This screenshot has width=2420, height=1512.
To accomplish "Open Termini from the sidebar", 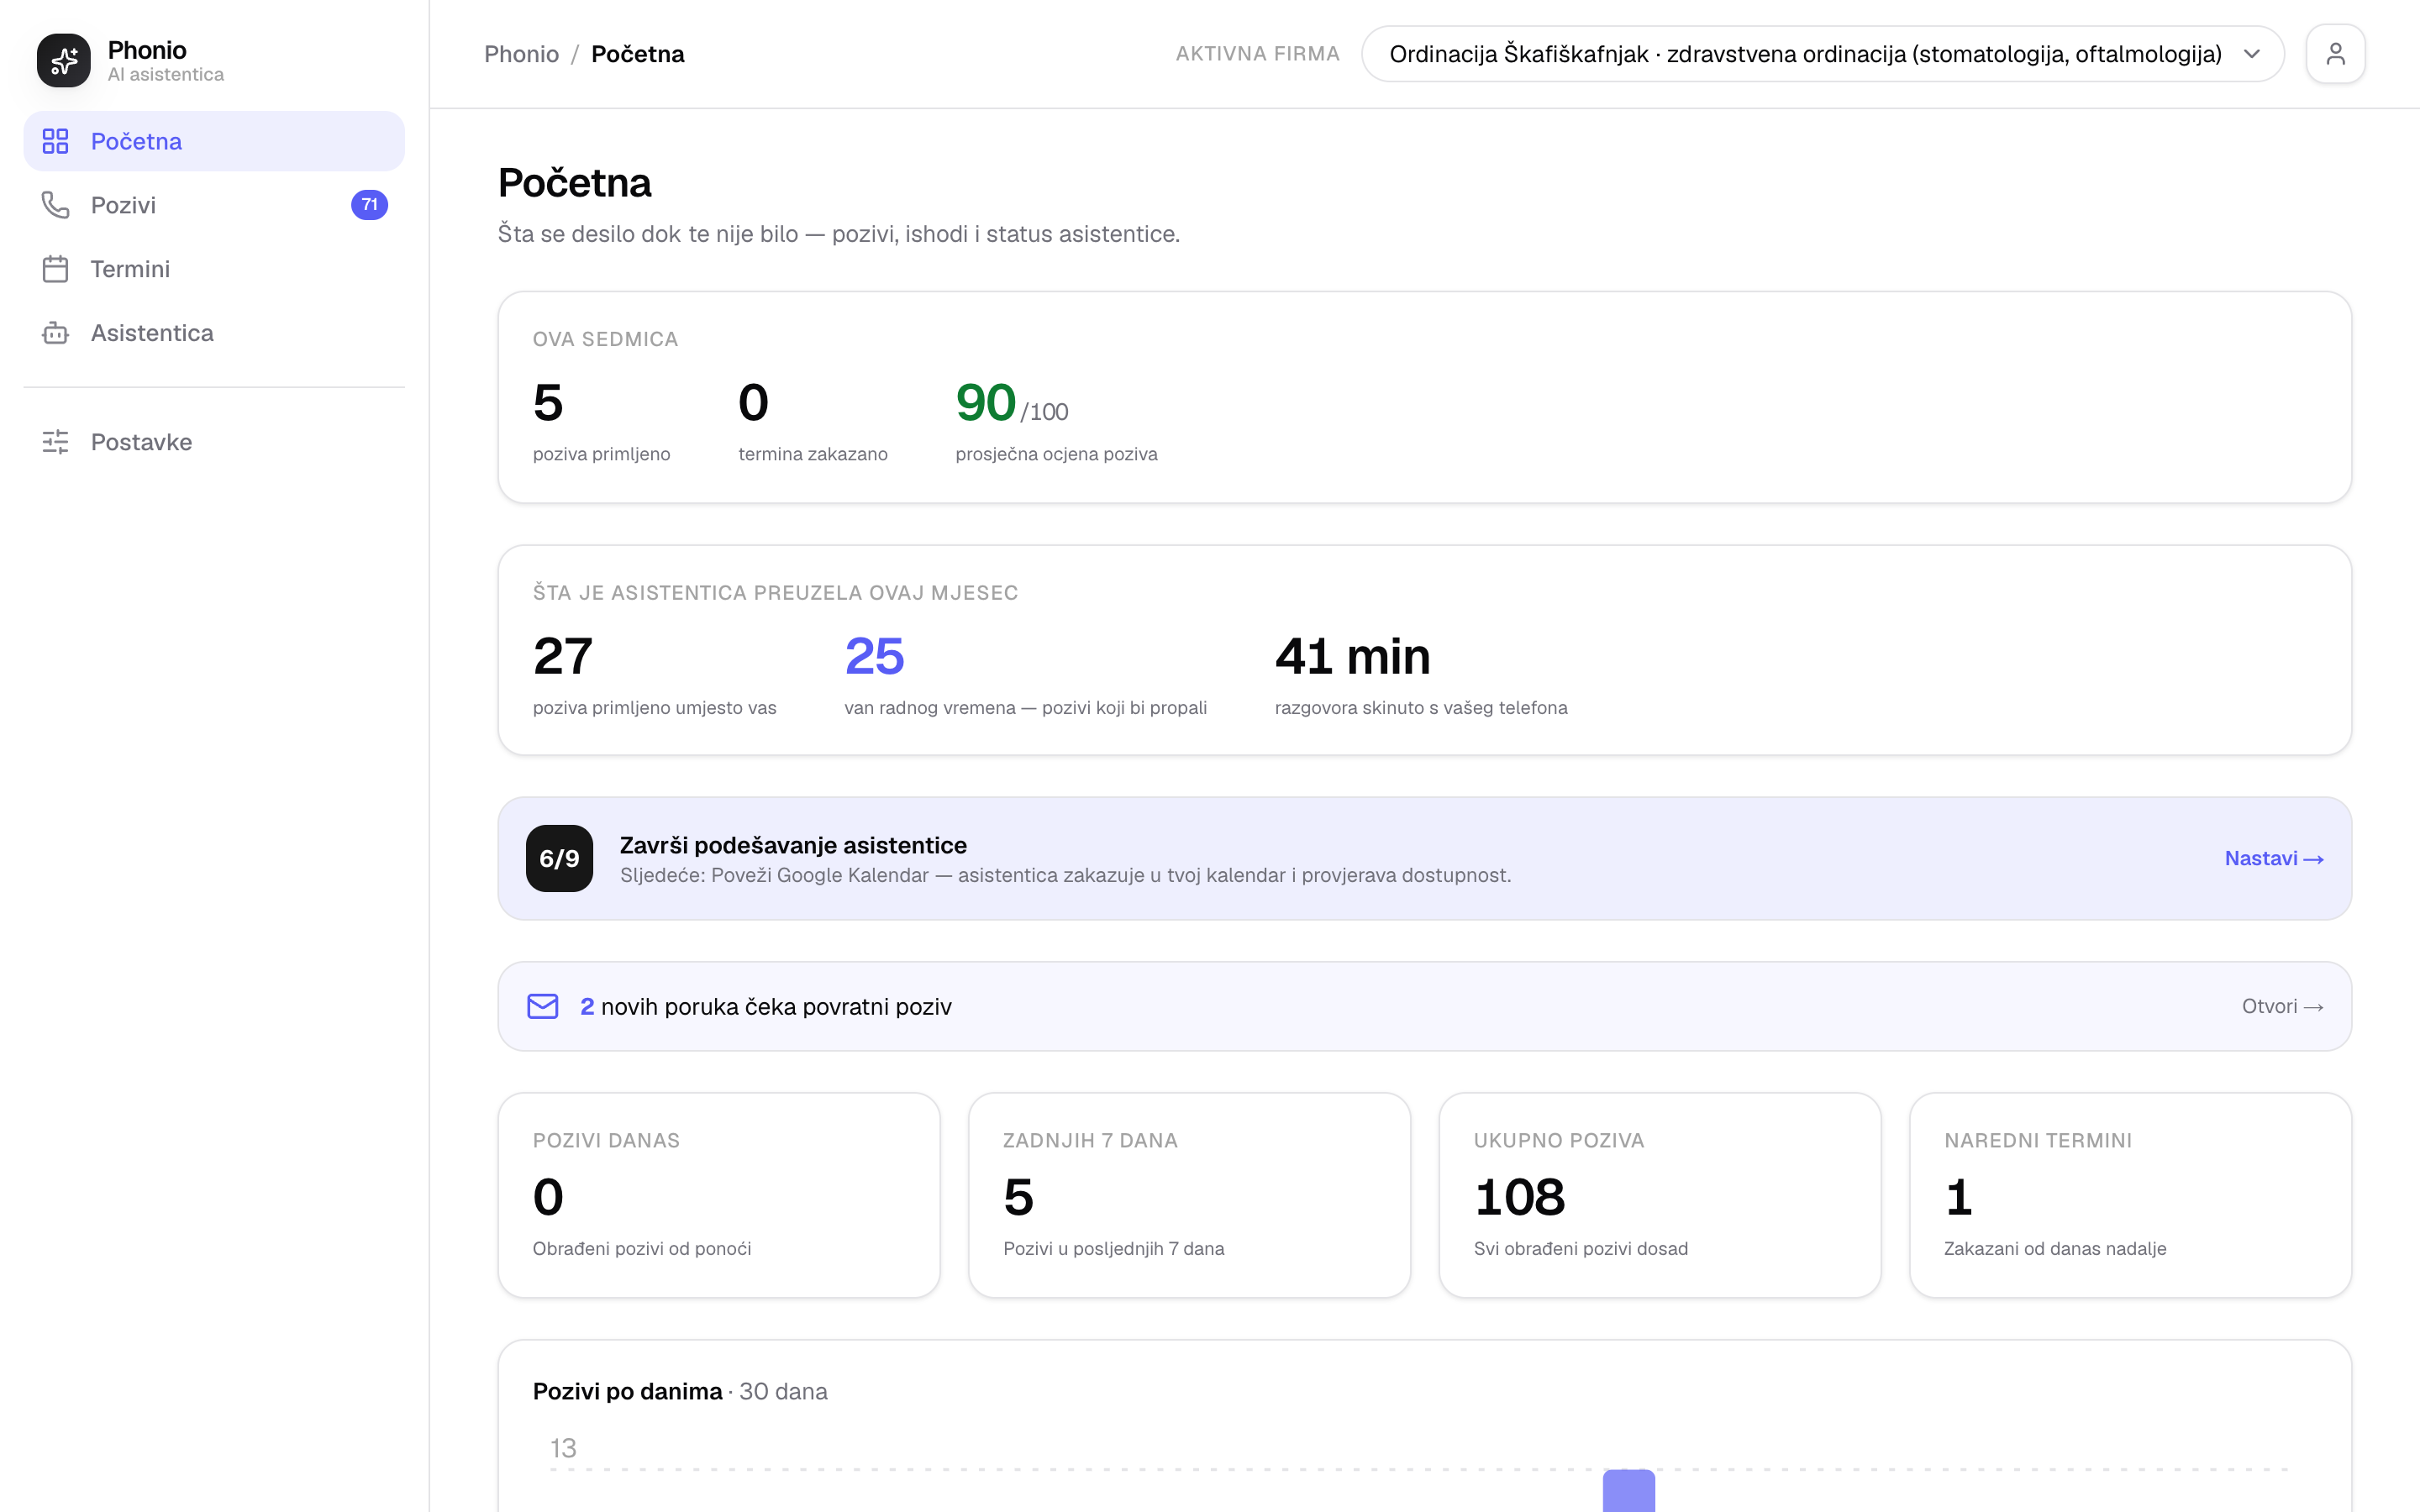I will [x=214, y=269].
